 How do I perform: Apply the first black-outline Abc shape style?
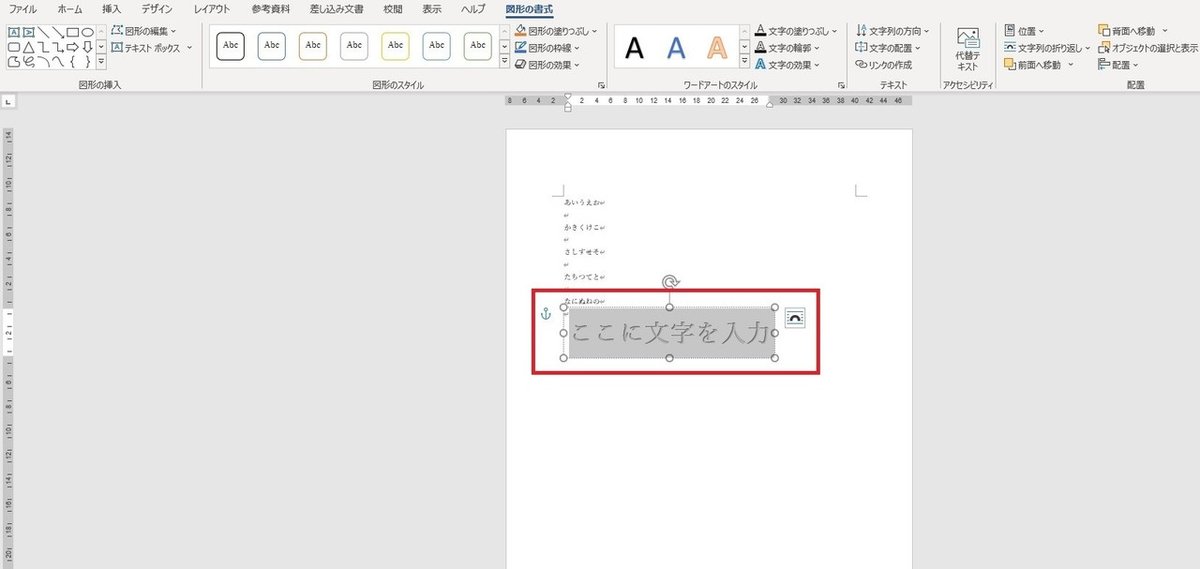(x=231, y=45)
